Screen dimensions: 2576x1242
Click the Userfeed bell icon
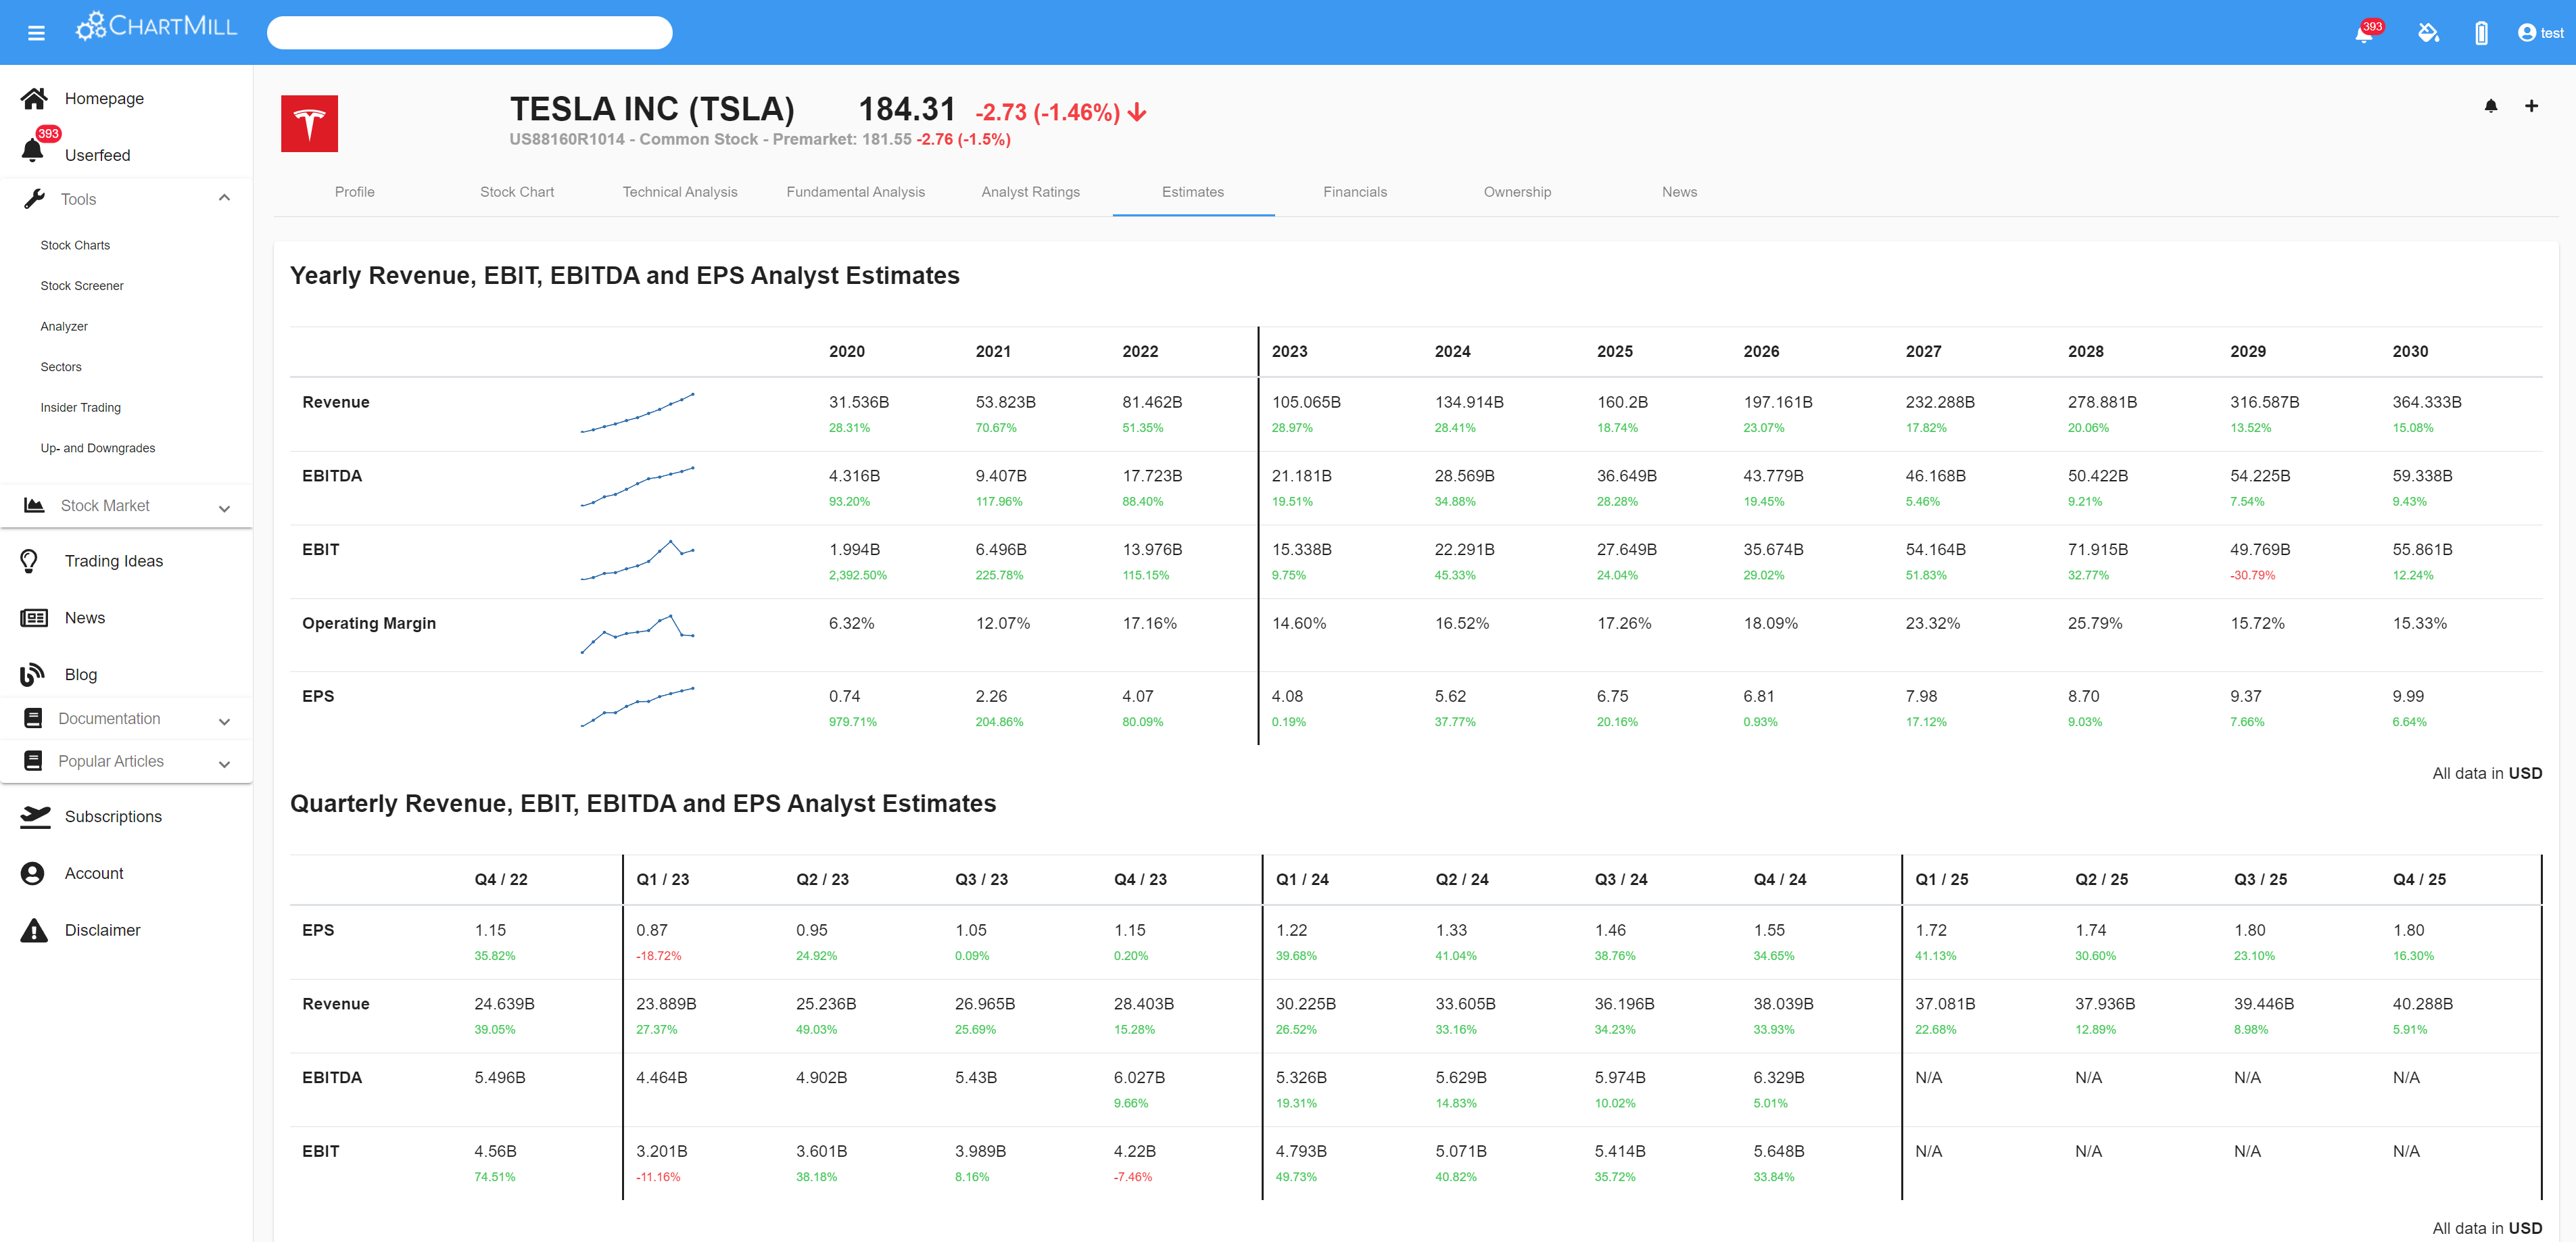32,151
